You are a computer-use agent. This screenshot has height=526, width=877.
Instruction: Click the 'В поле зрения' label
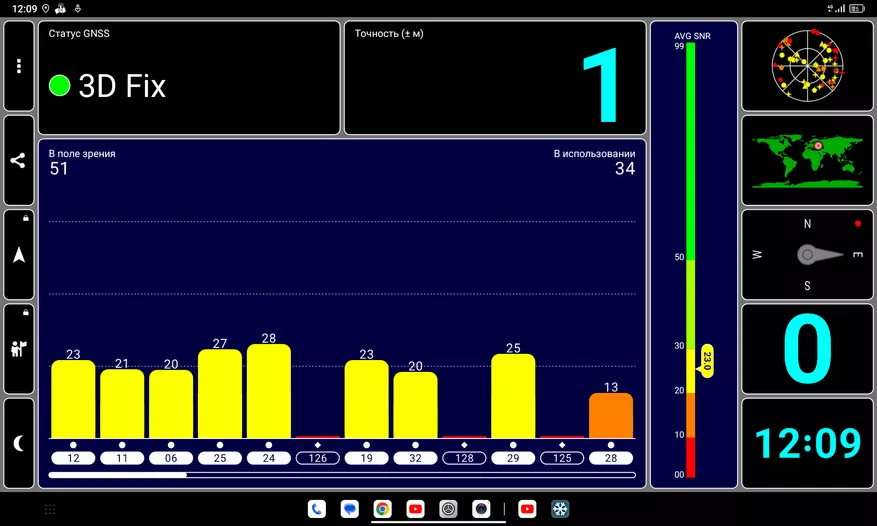point(82,153)
